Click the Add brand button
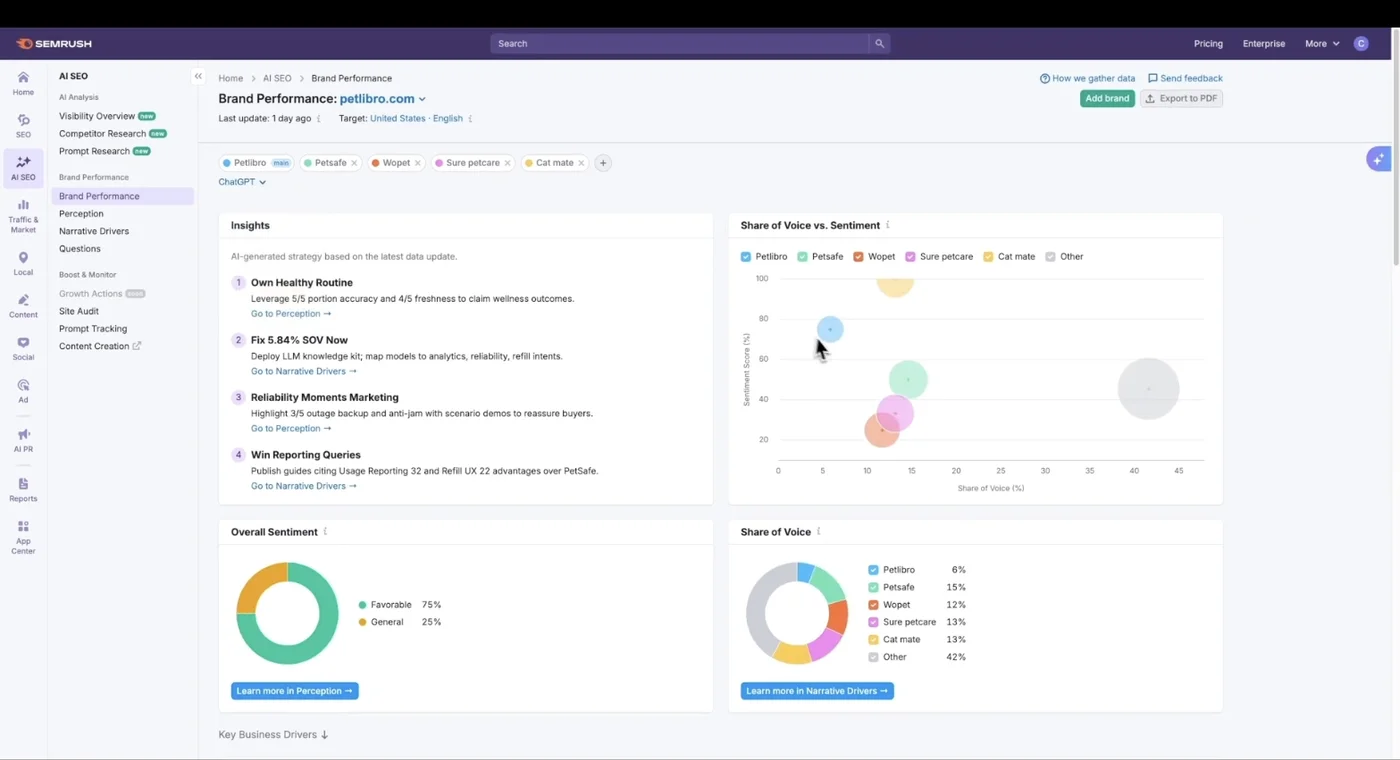This screenshot has width=1400, height=760. tap(1107, 98)
